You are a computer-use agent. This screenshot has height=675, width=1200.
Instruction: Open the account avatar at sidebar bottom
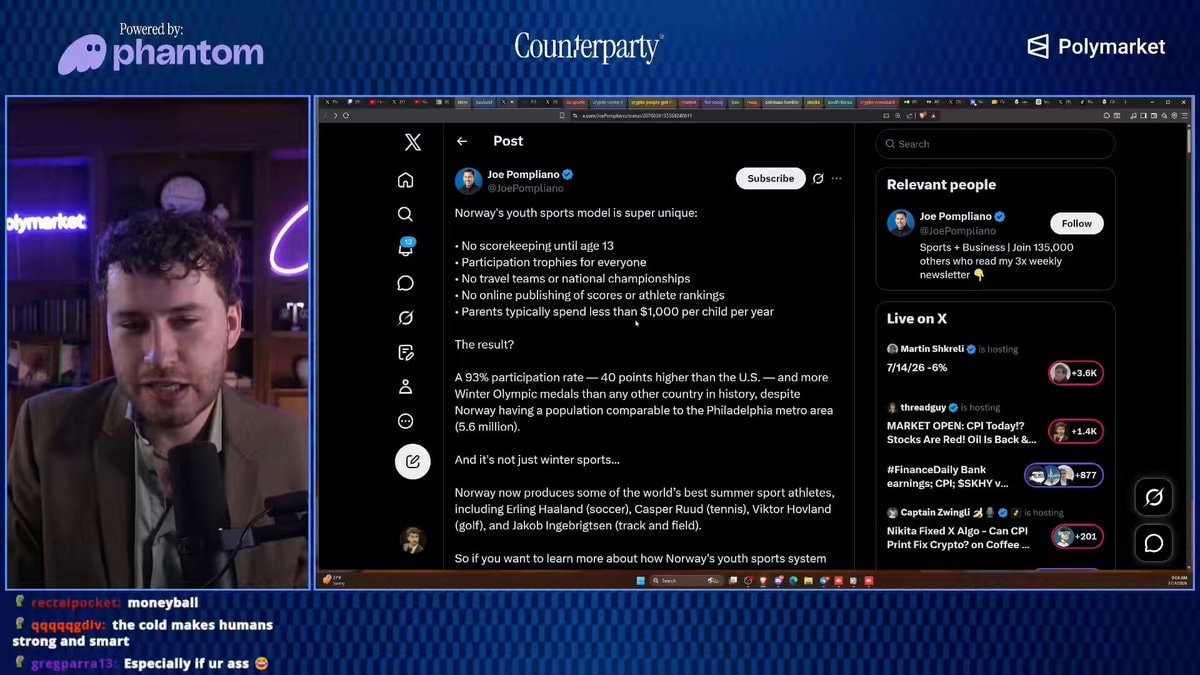412,540
